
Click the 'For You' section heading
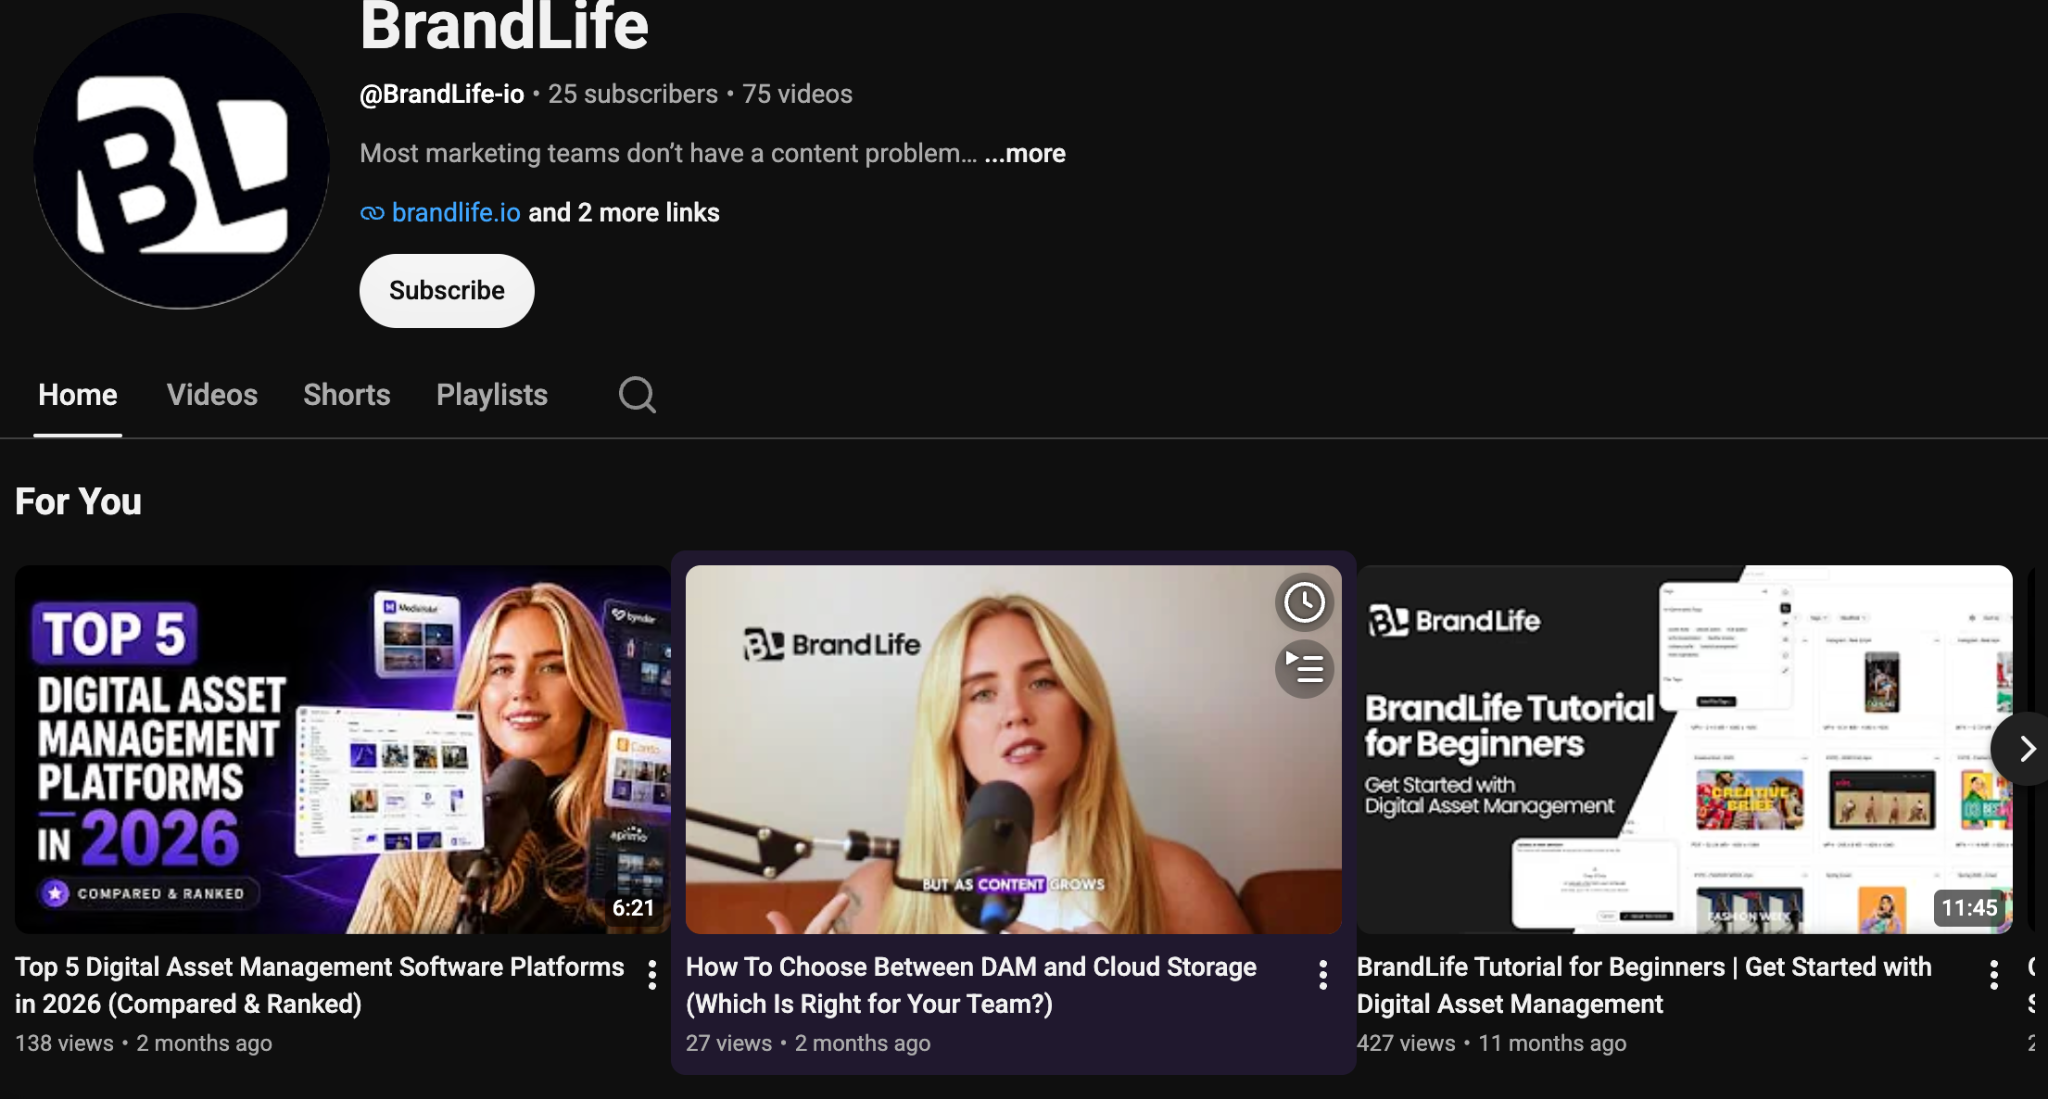point(78,502)
